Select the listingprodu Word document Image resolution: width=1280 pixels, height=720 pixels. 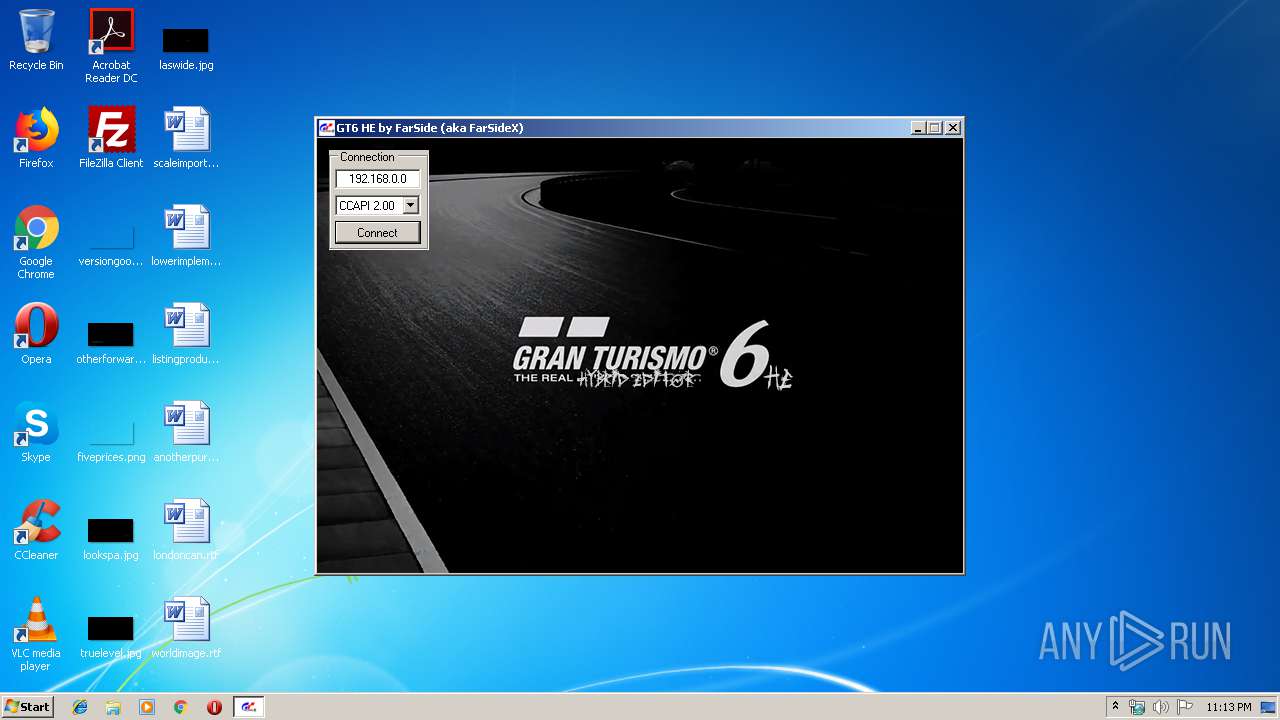click(186, 334)
